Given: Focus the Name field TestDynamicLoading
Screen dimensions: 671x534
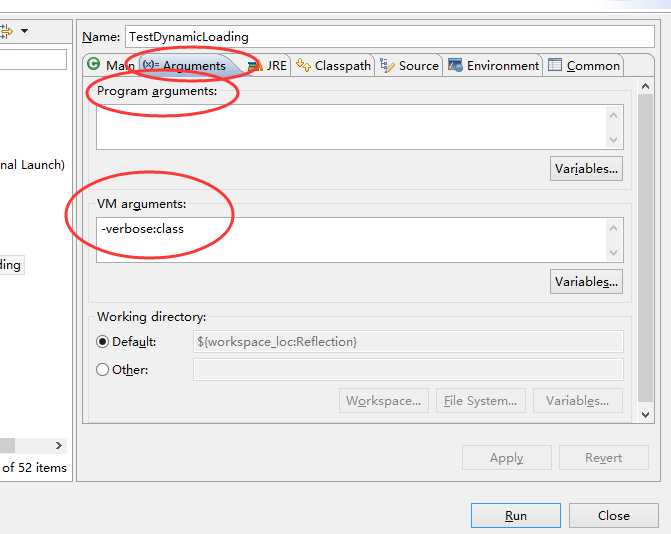Looking at the screenshot, I should coord(389,37).
